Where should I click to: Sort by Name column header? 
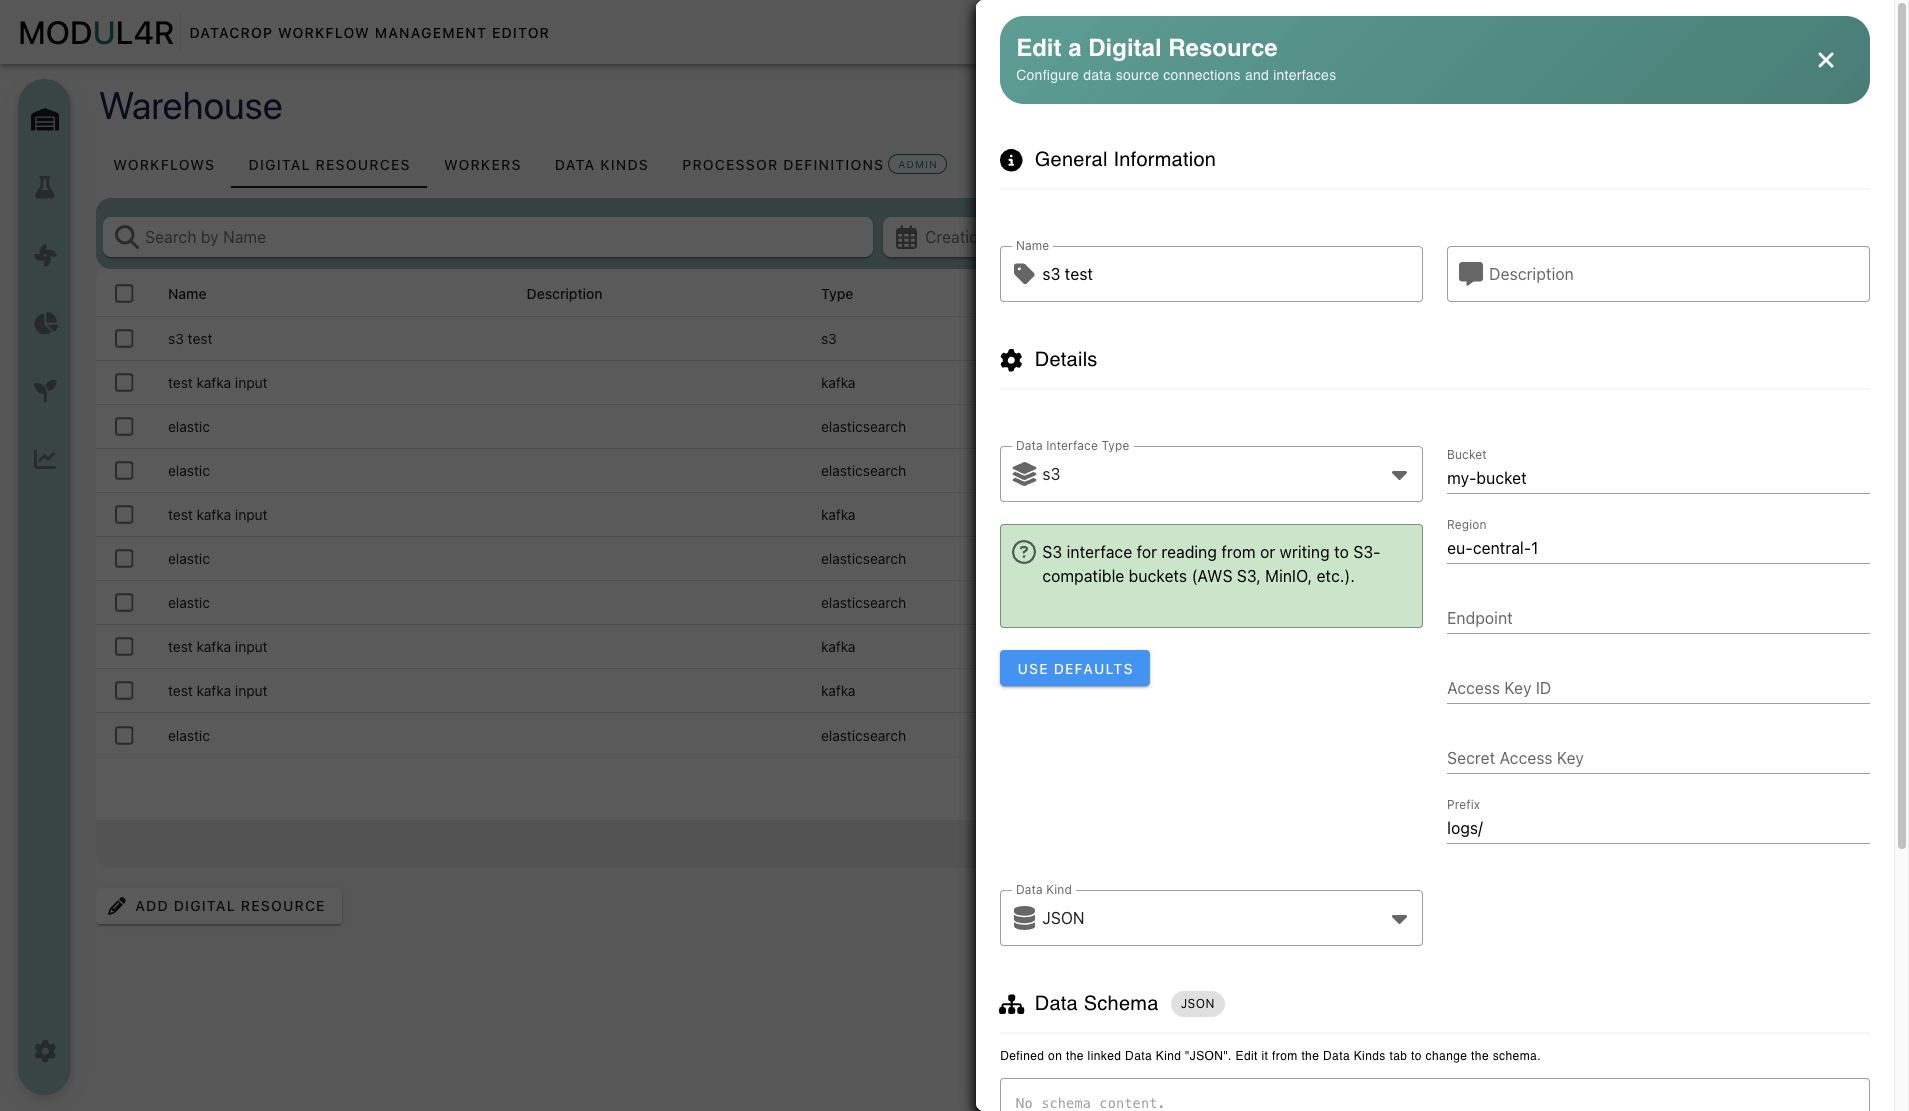187,294
